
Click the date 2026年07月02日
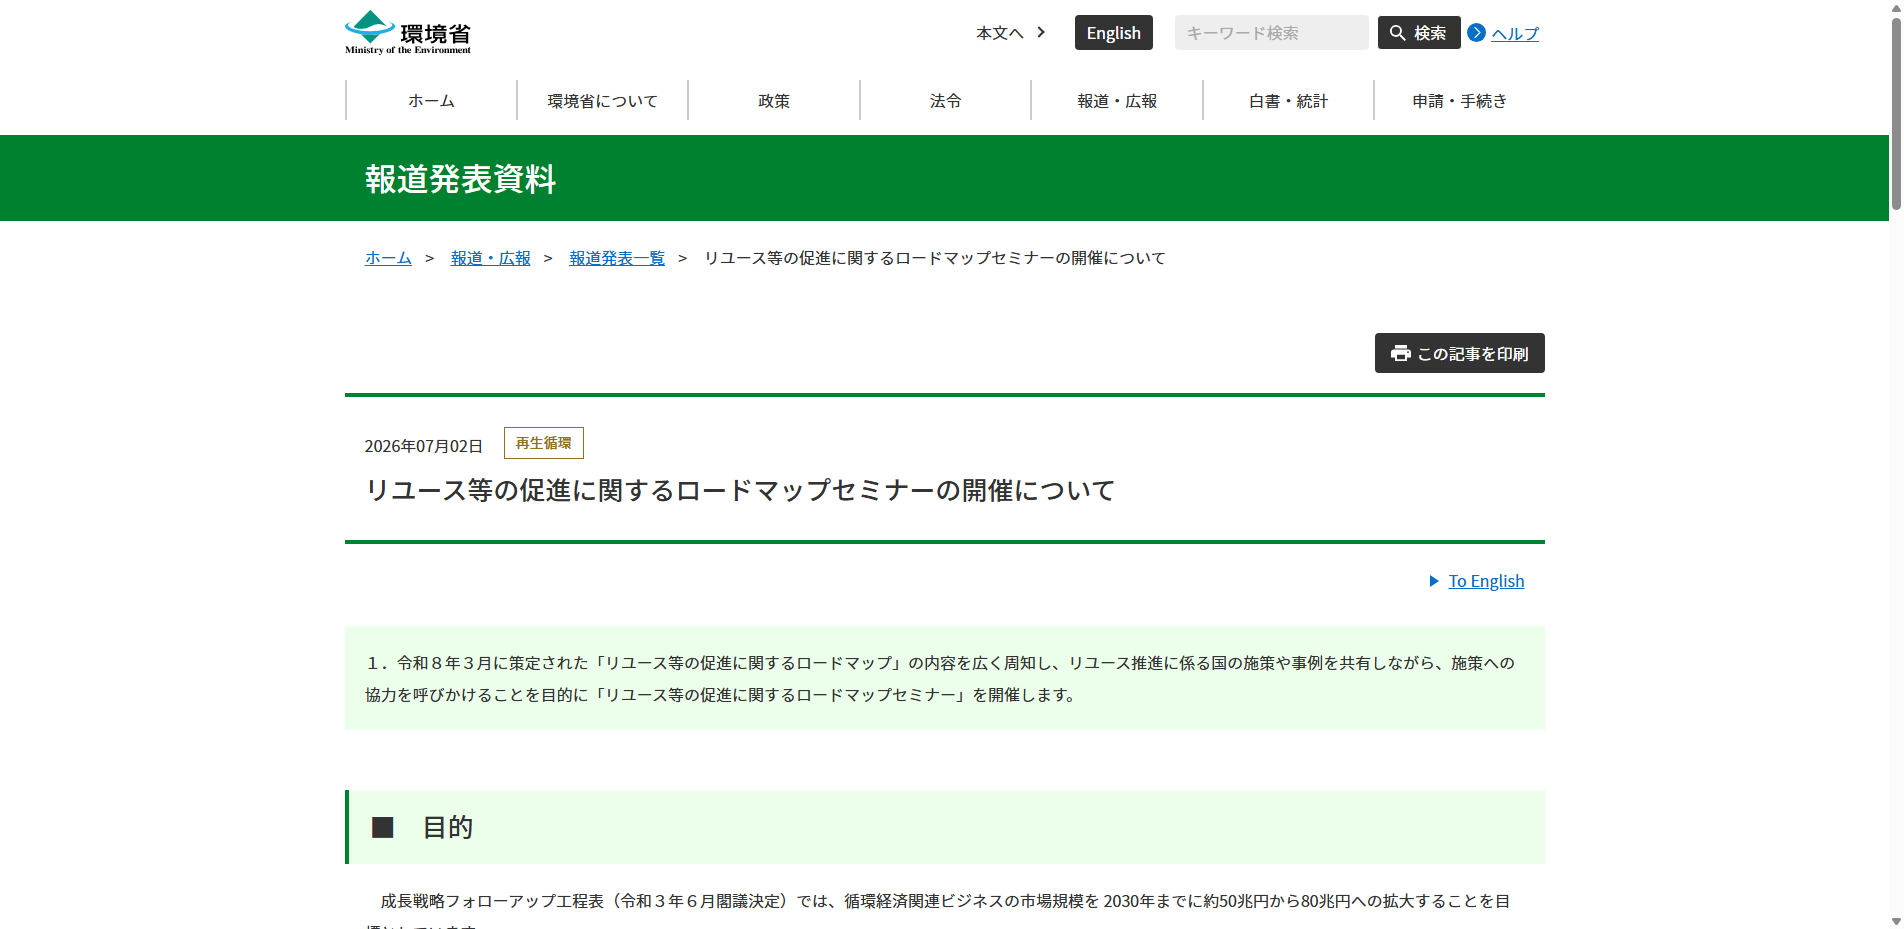(424, 446)
